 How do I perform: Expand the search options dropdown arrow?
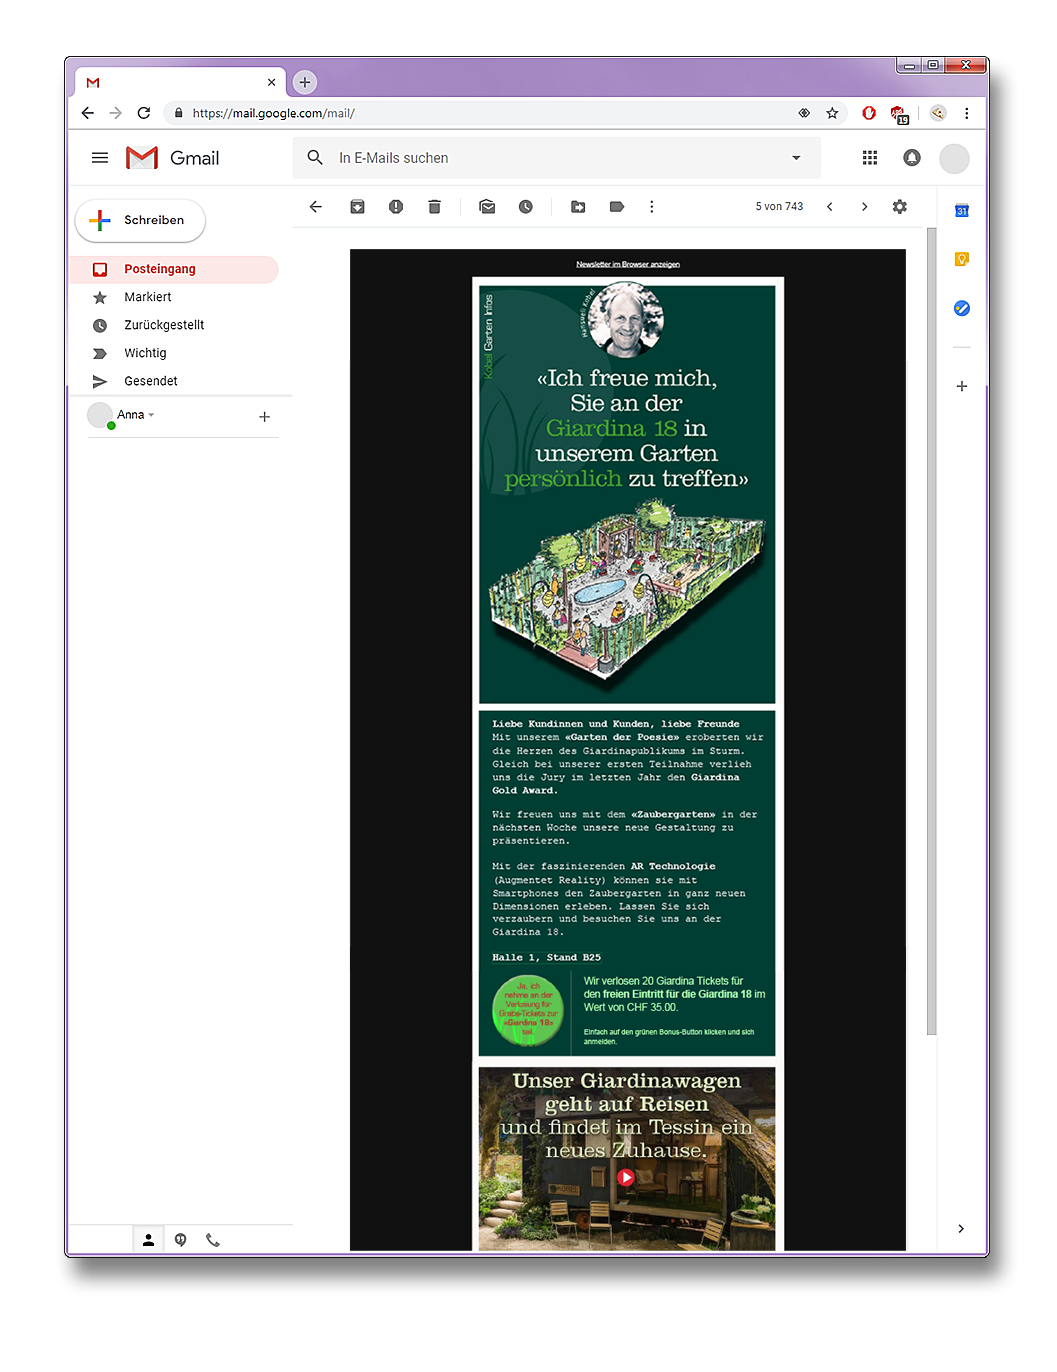click(796, 158)
